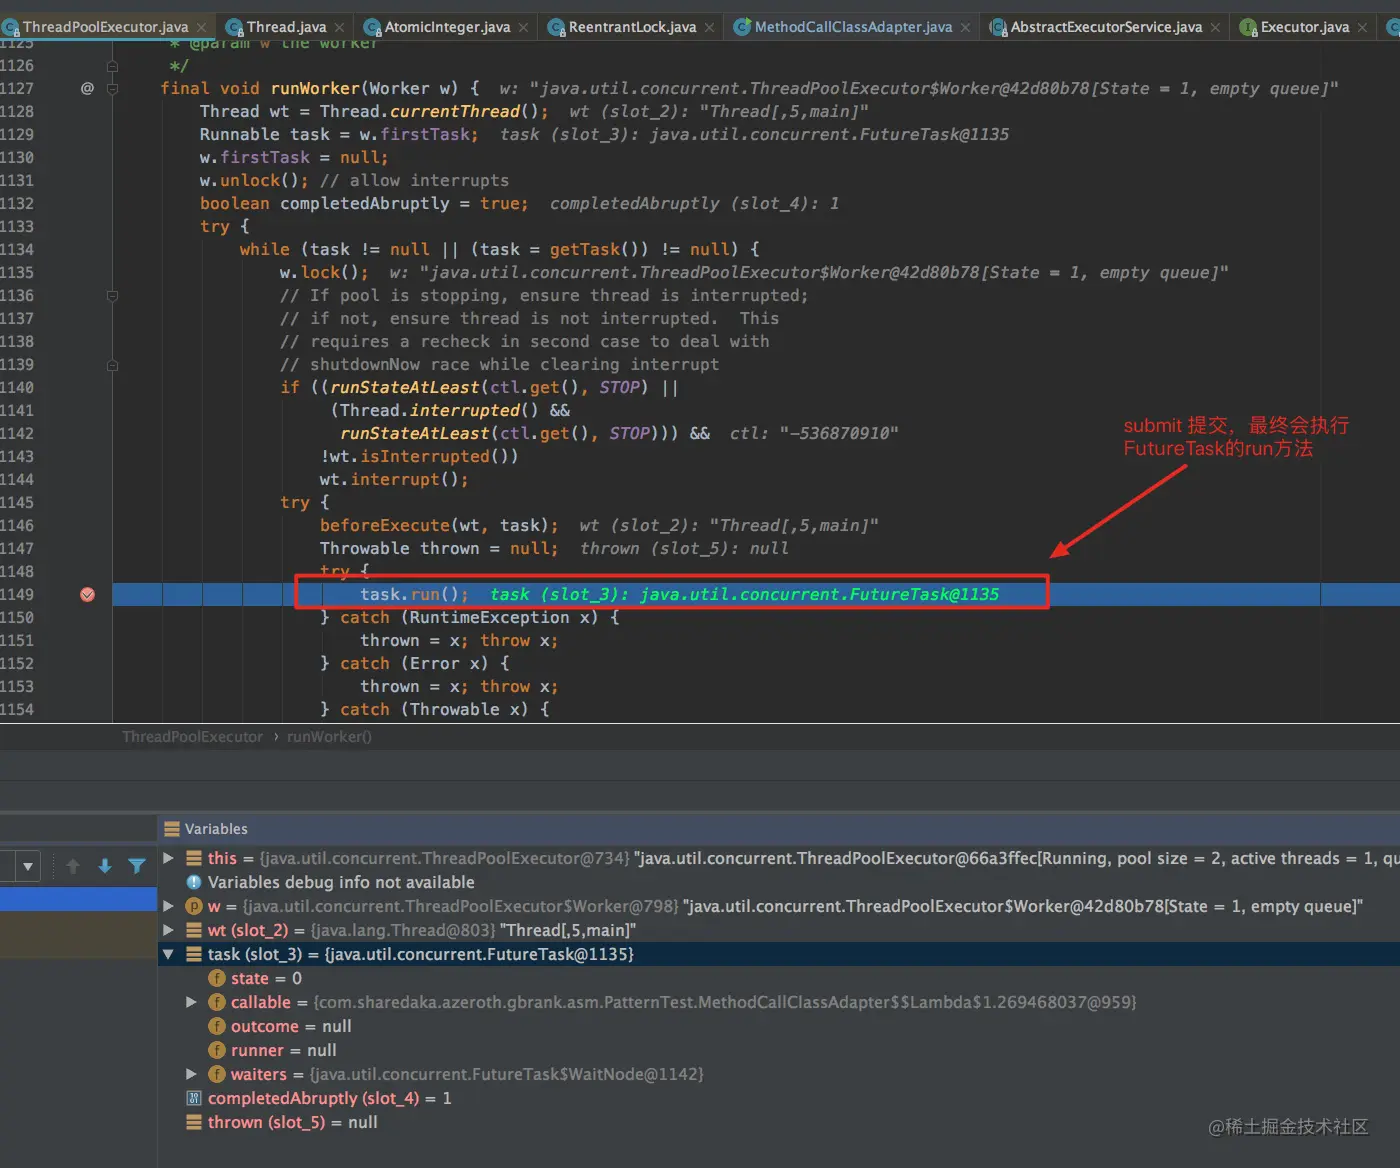Click 'task.run();' code on line 1149
This screenshot has width=1400, height=1168.
(414, 594)
